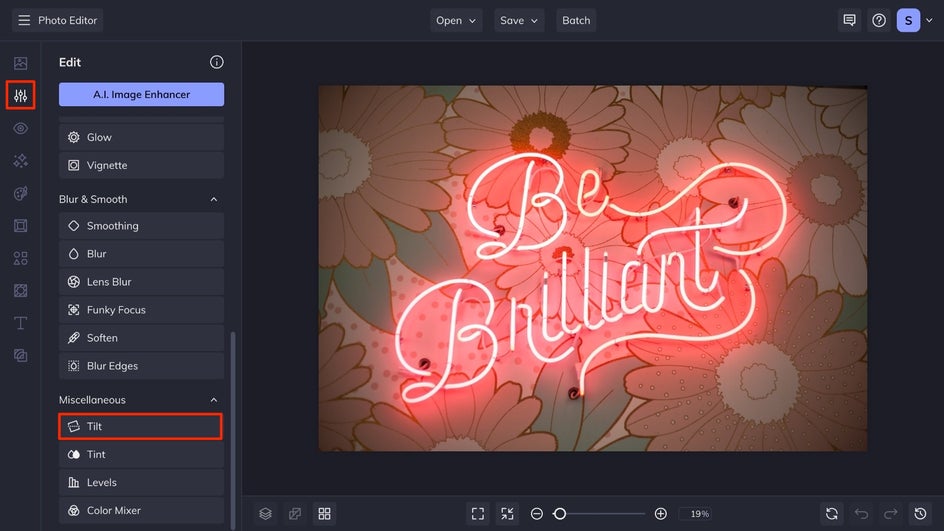Open the Touch Up eye sidebar icon

pos(20,128)
